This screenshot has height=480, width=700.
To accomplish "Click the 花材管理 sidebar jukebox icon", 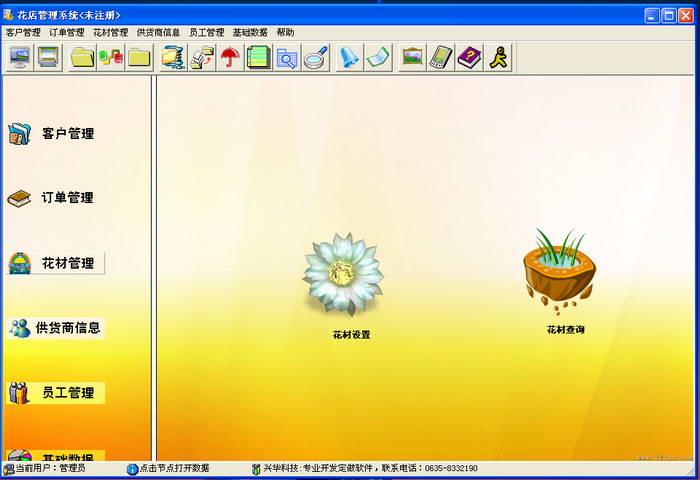I will coord(20,263).
